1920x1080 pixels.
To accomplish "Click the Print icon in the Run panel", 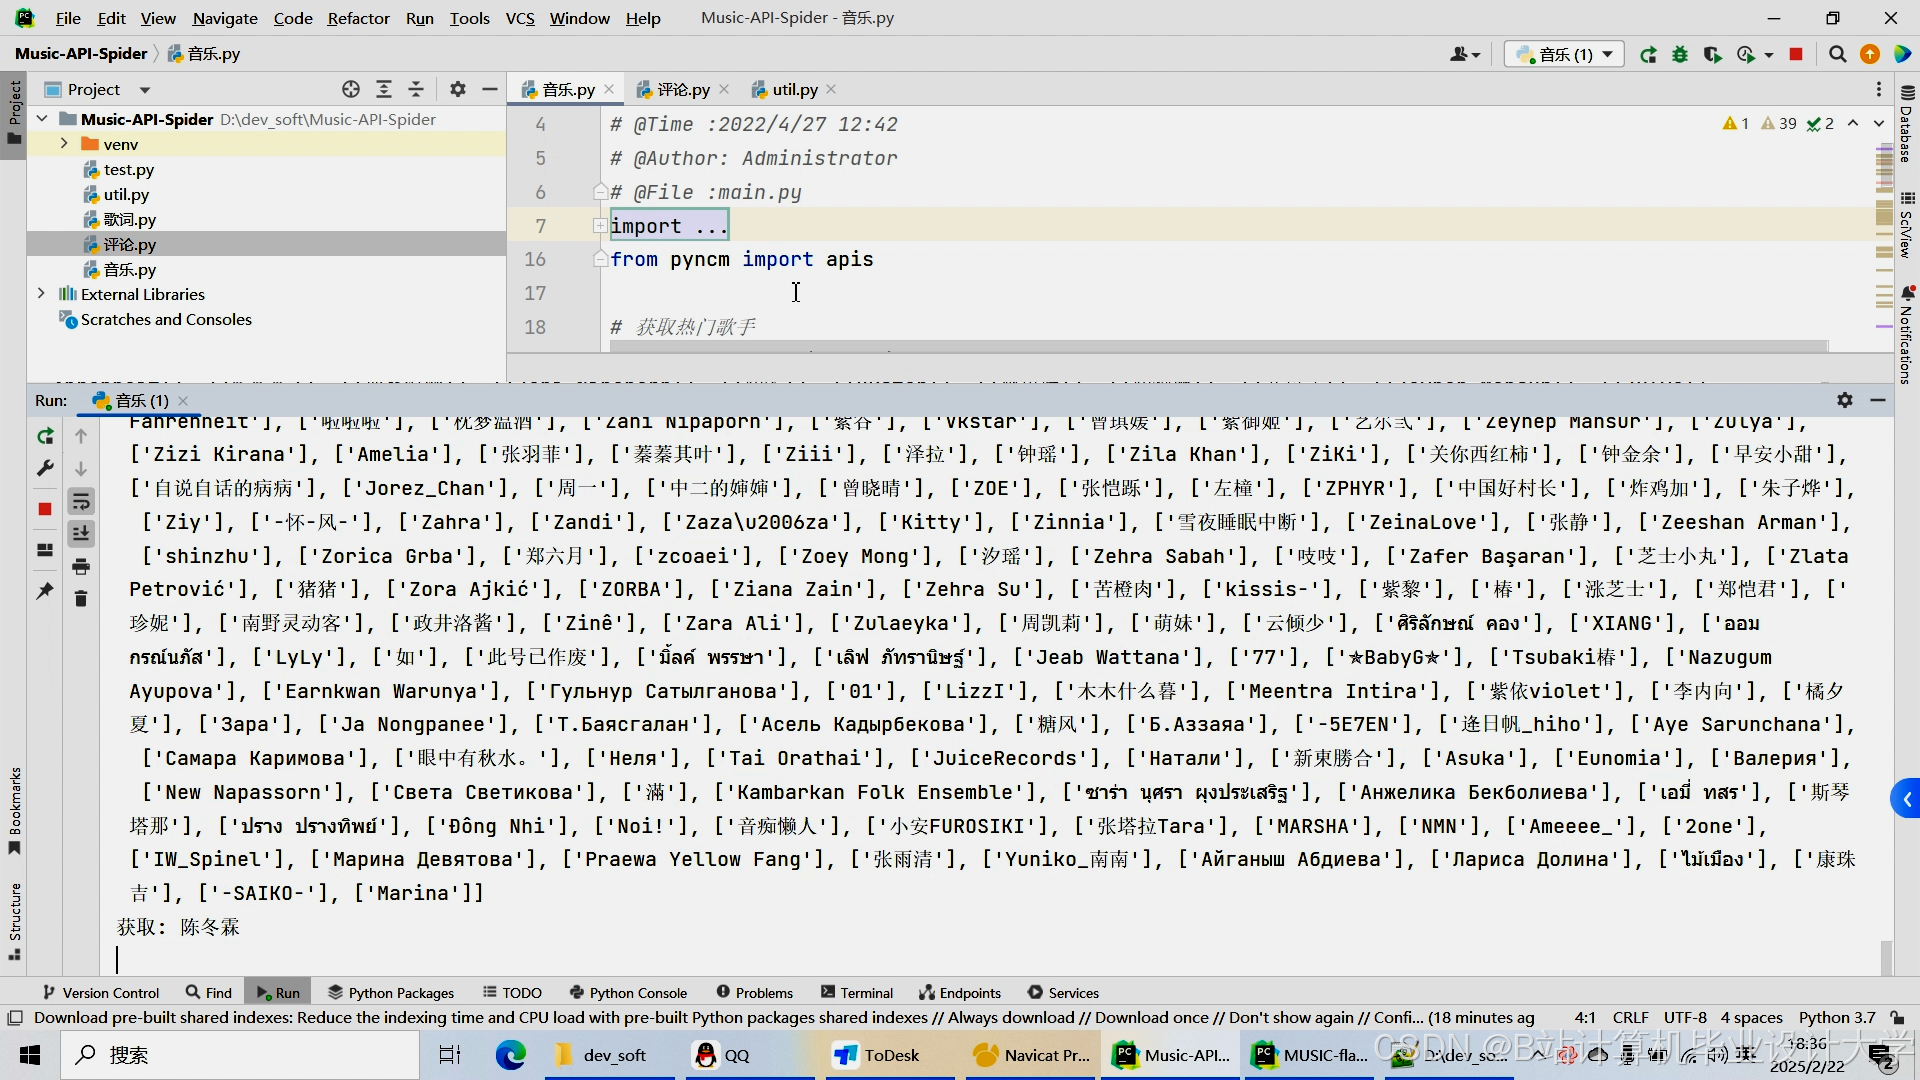I will click(81, 566).
